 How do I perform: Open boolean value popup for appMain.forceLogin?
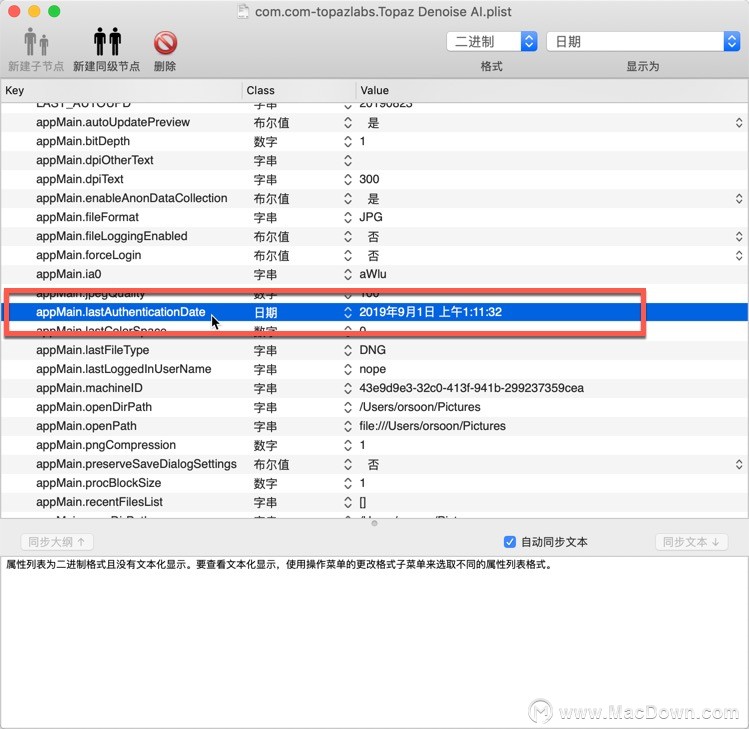[x=738, y=256]
